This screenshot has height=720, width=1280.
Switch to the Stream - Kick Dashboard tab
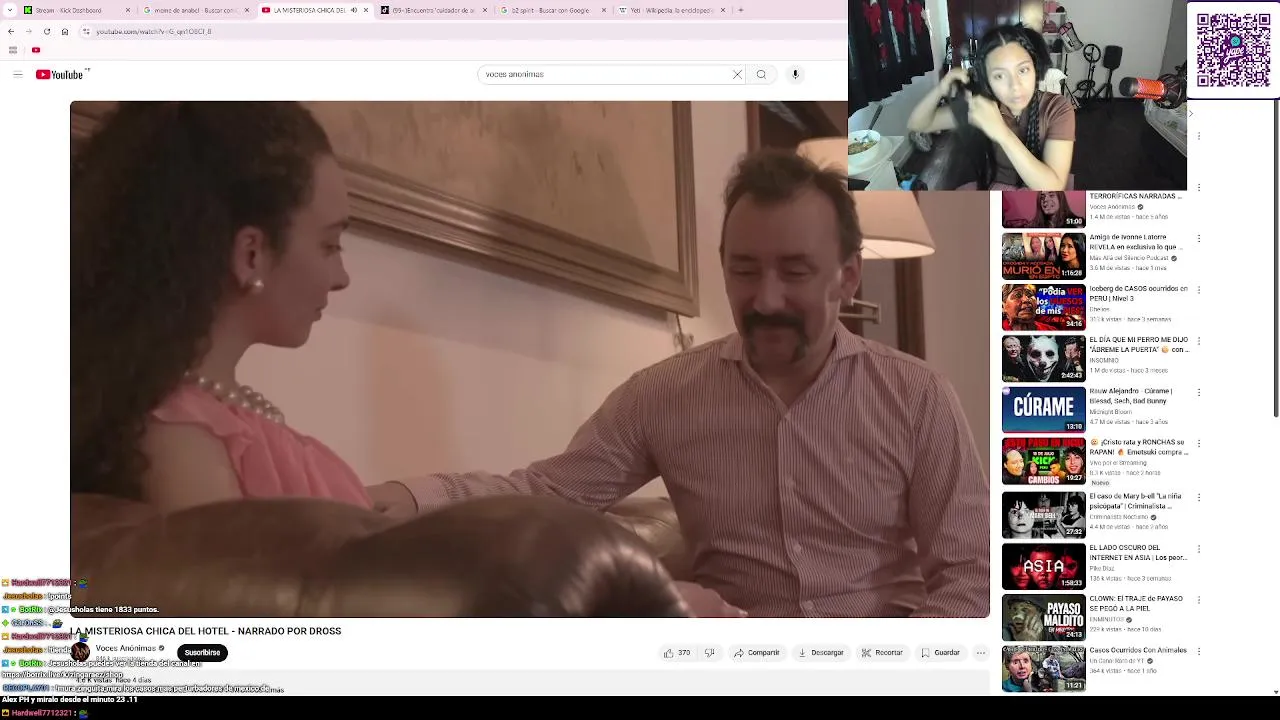(x=78, y=10)
